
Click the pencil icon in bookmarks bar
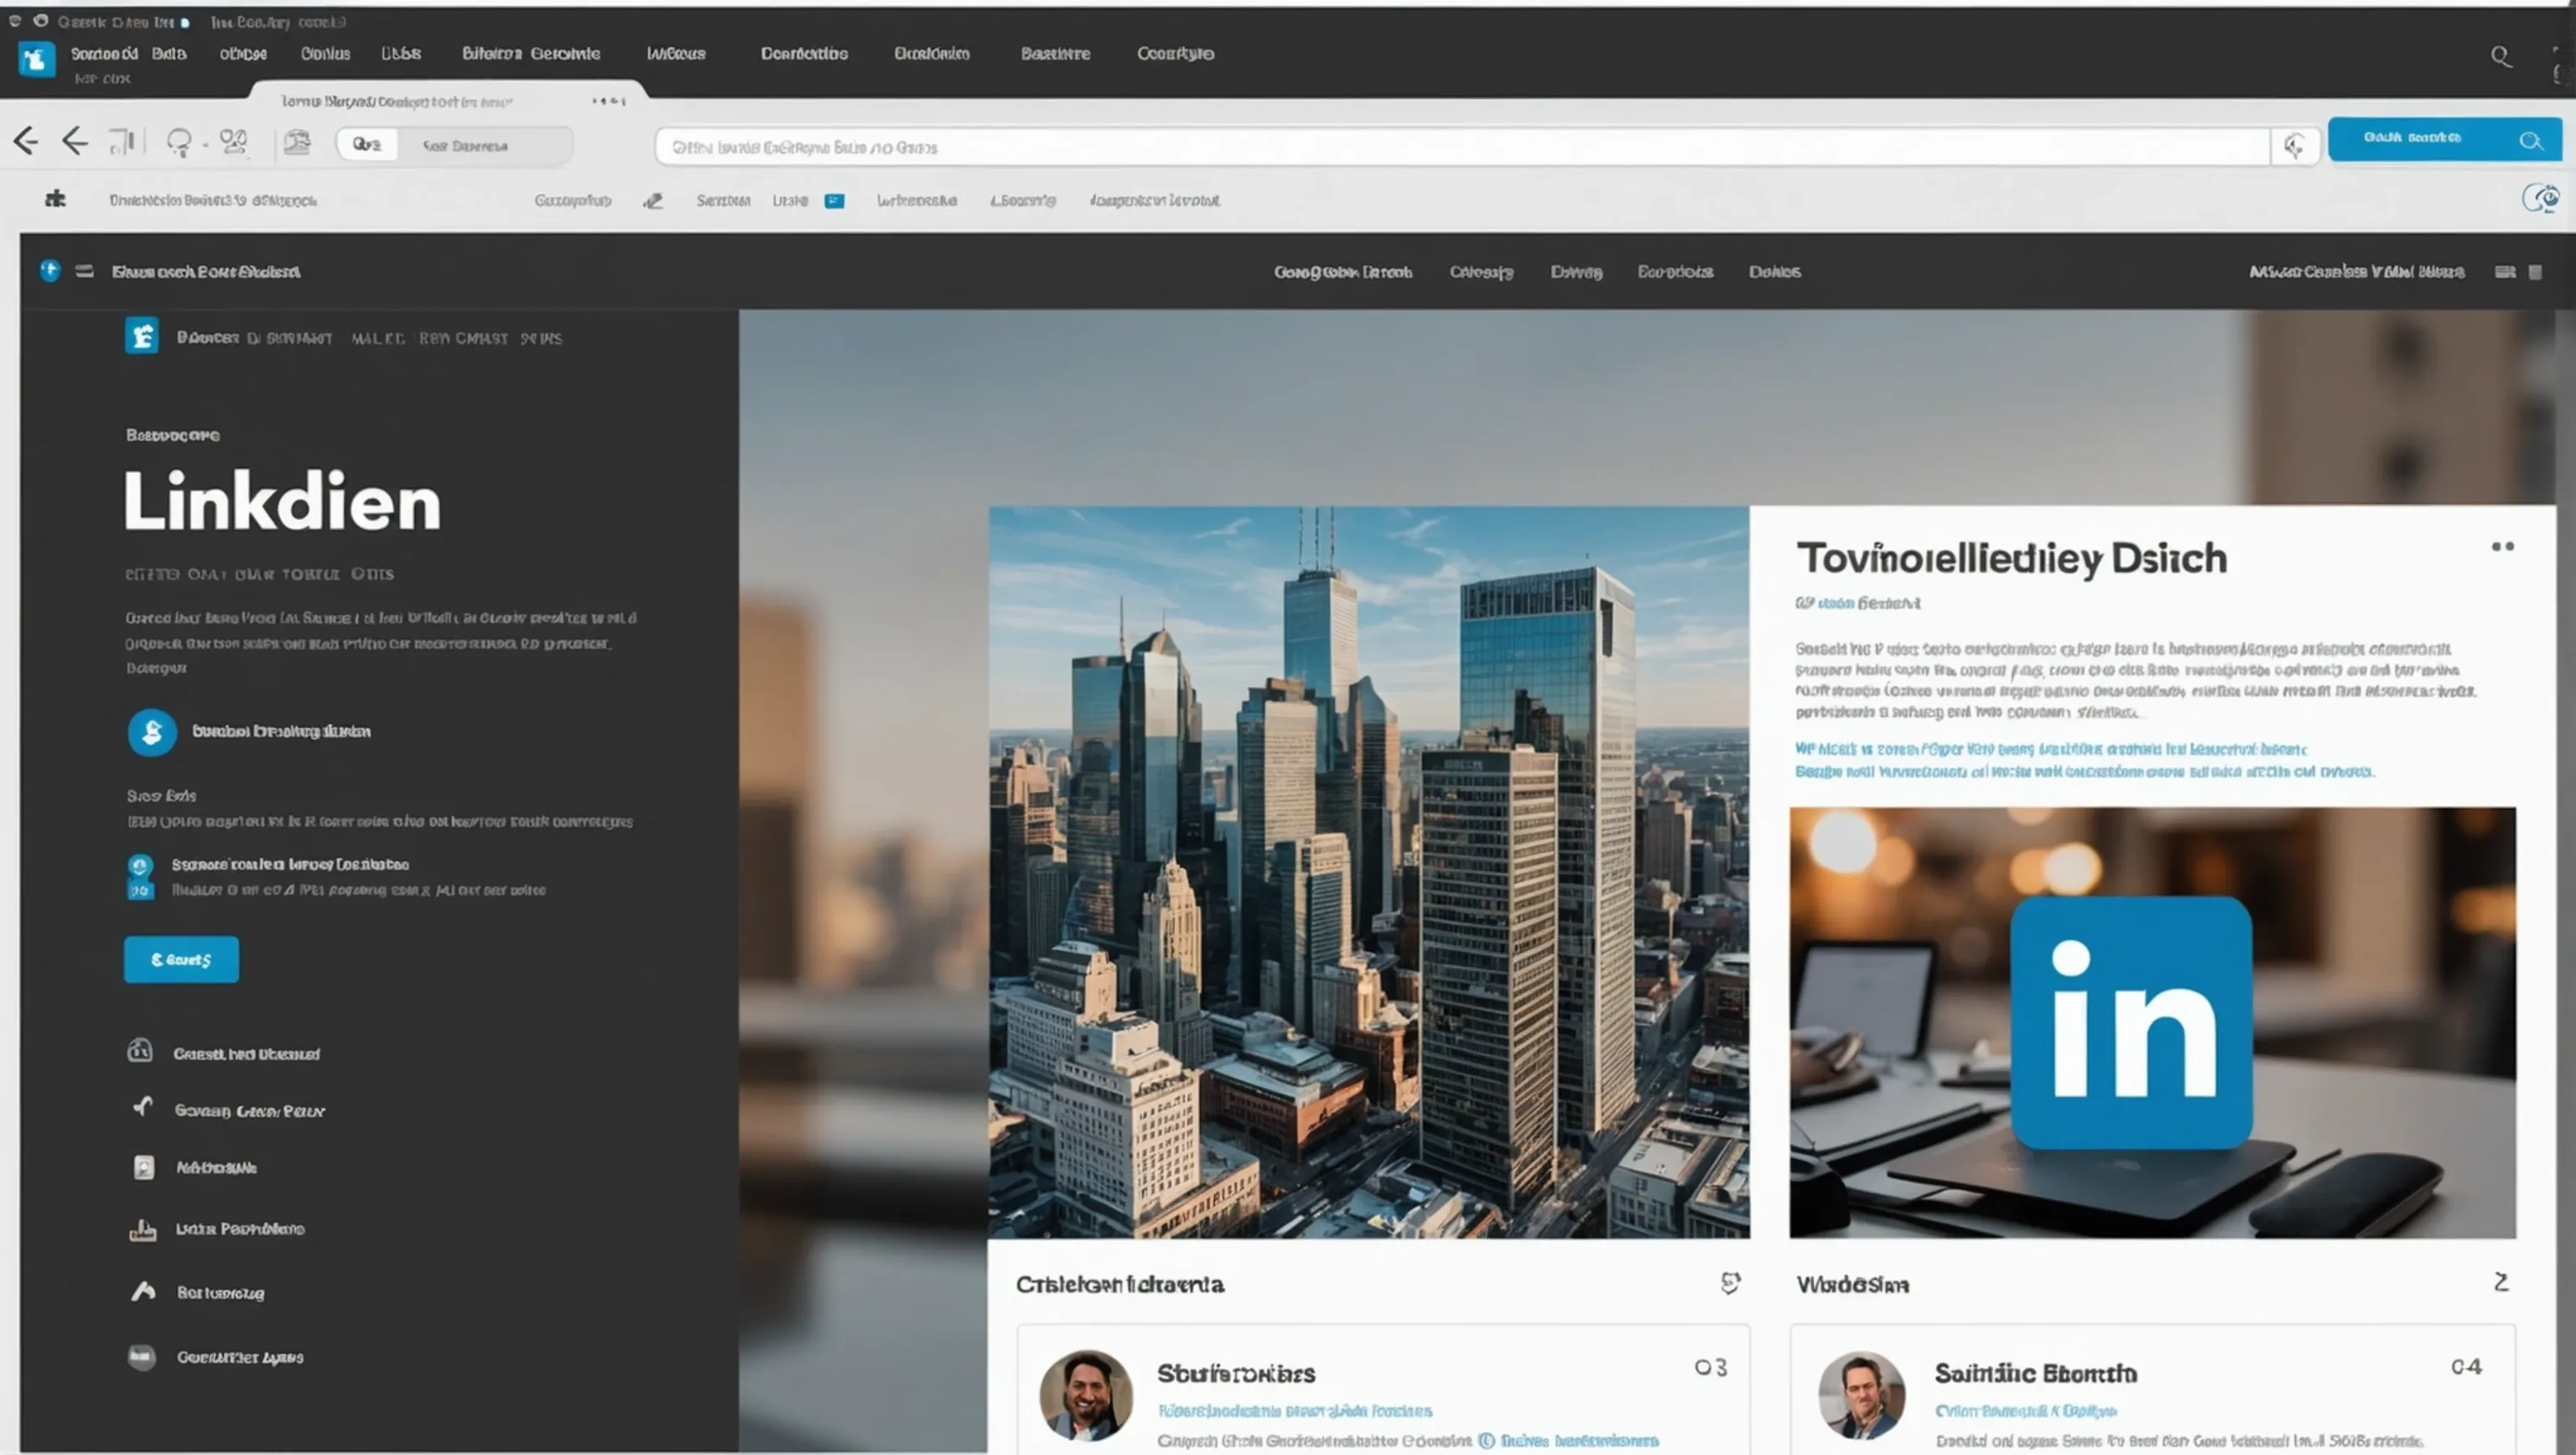coord(653,201)
